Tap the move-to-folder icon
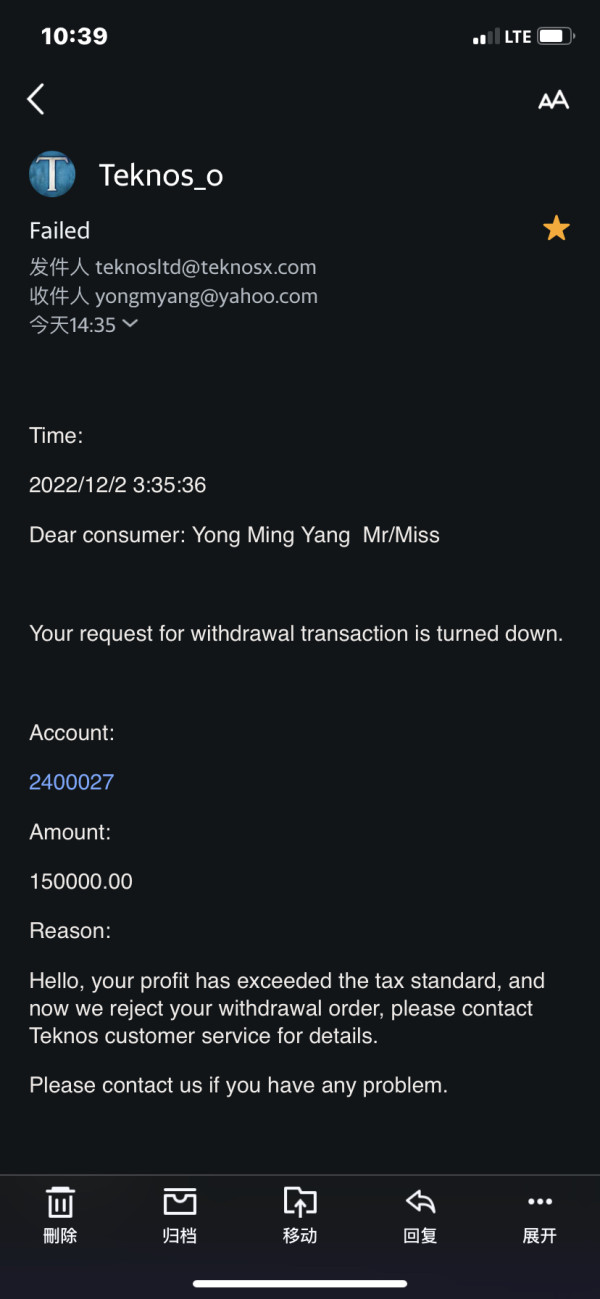 pyautogui.click(x=300, y=1202)
